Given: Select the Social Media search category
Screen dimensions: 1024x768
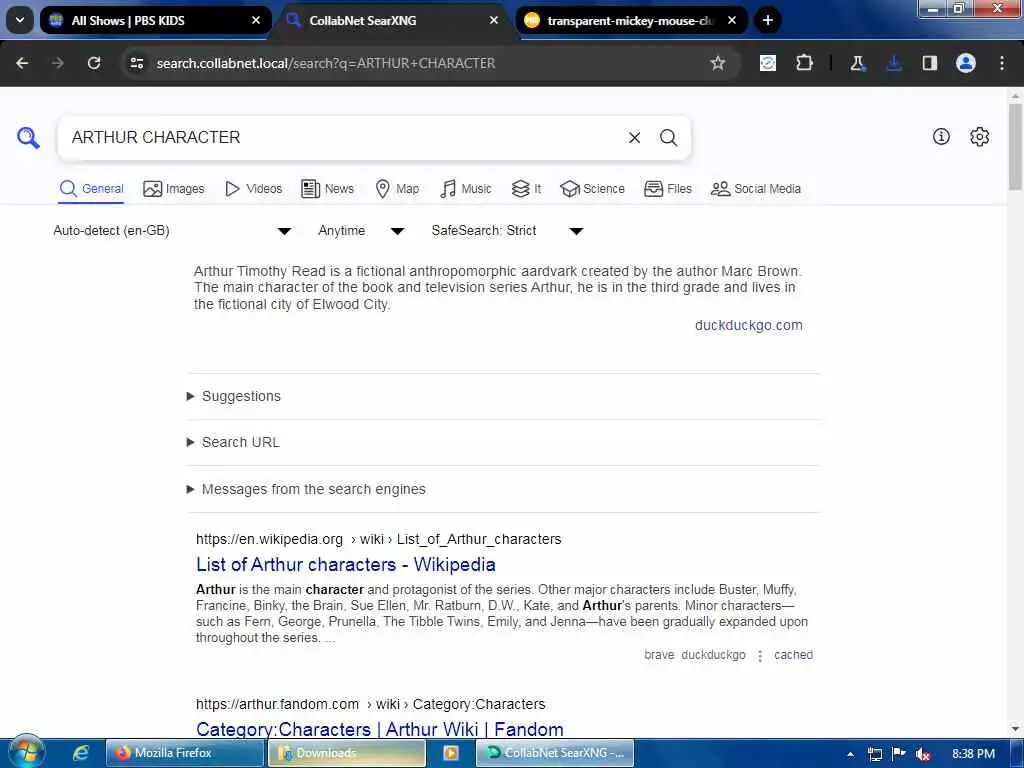Looking at the screenshot, I should tap(756, 189).
